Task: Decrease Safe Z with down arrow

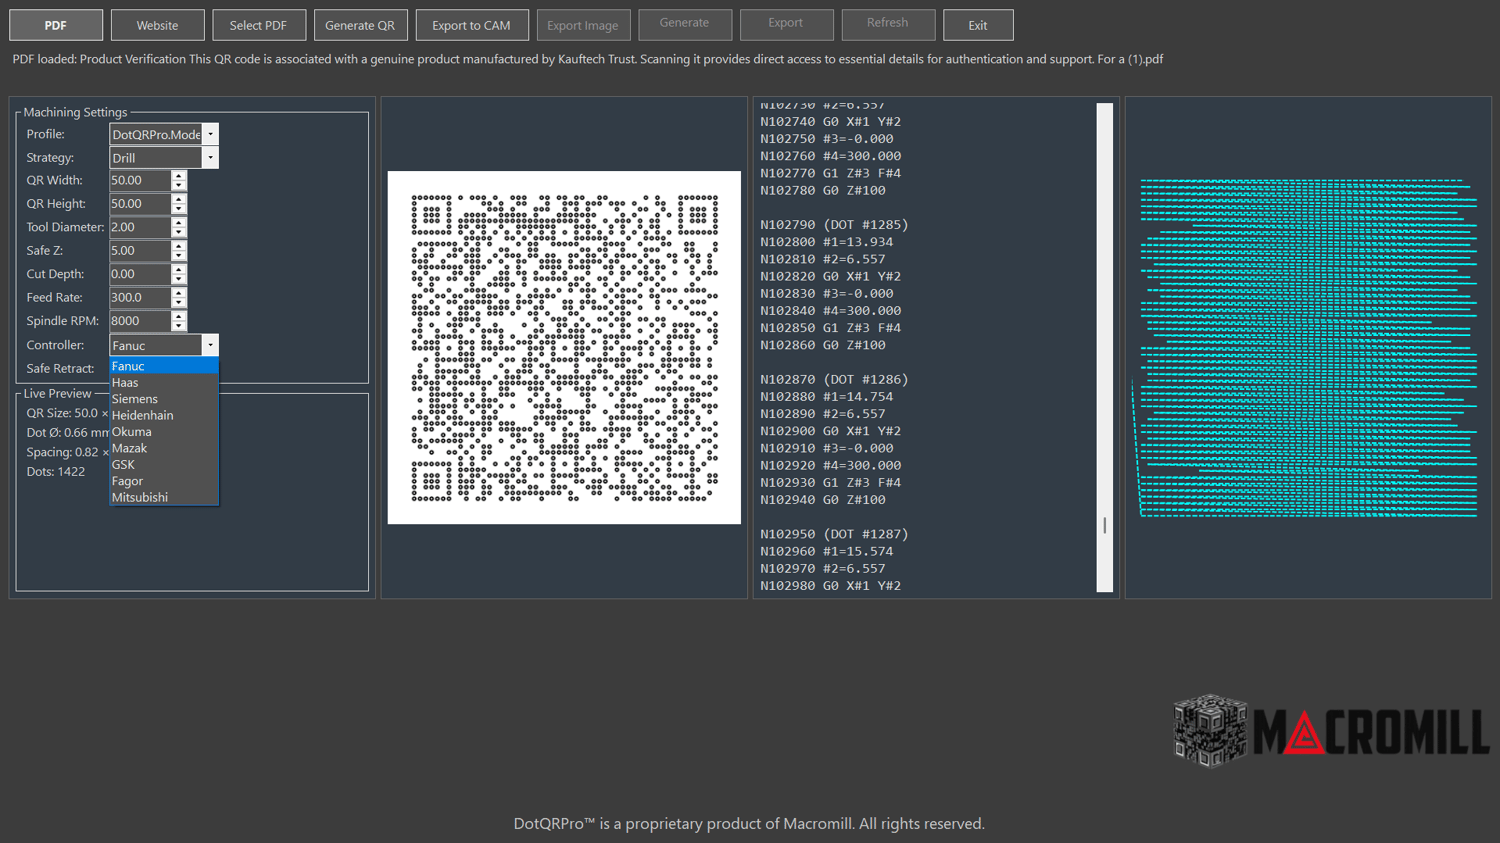Action: click(x=179, y=256)
